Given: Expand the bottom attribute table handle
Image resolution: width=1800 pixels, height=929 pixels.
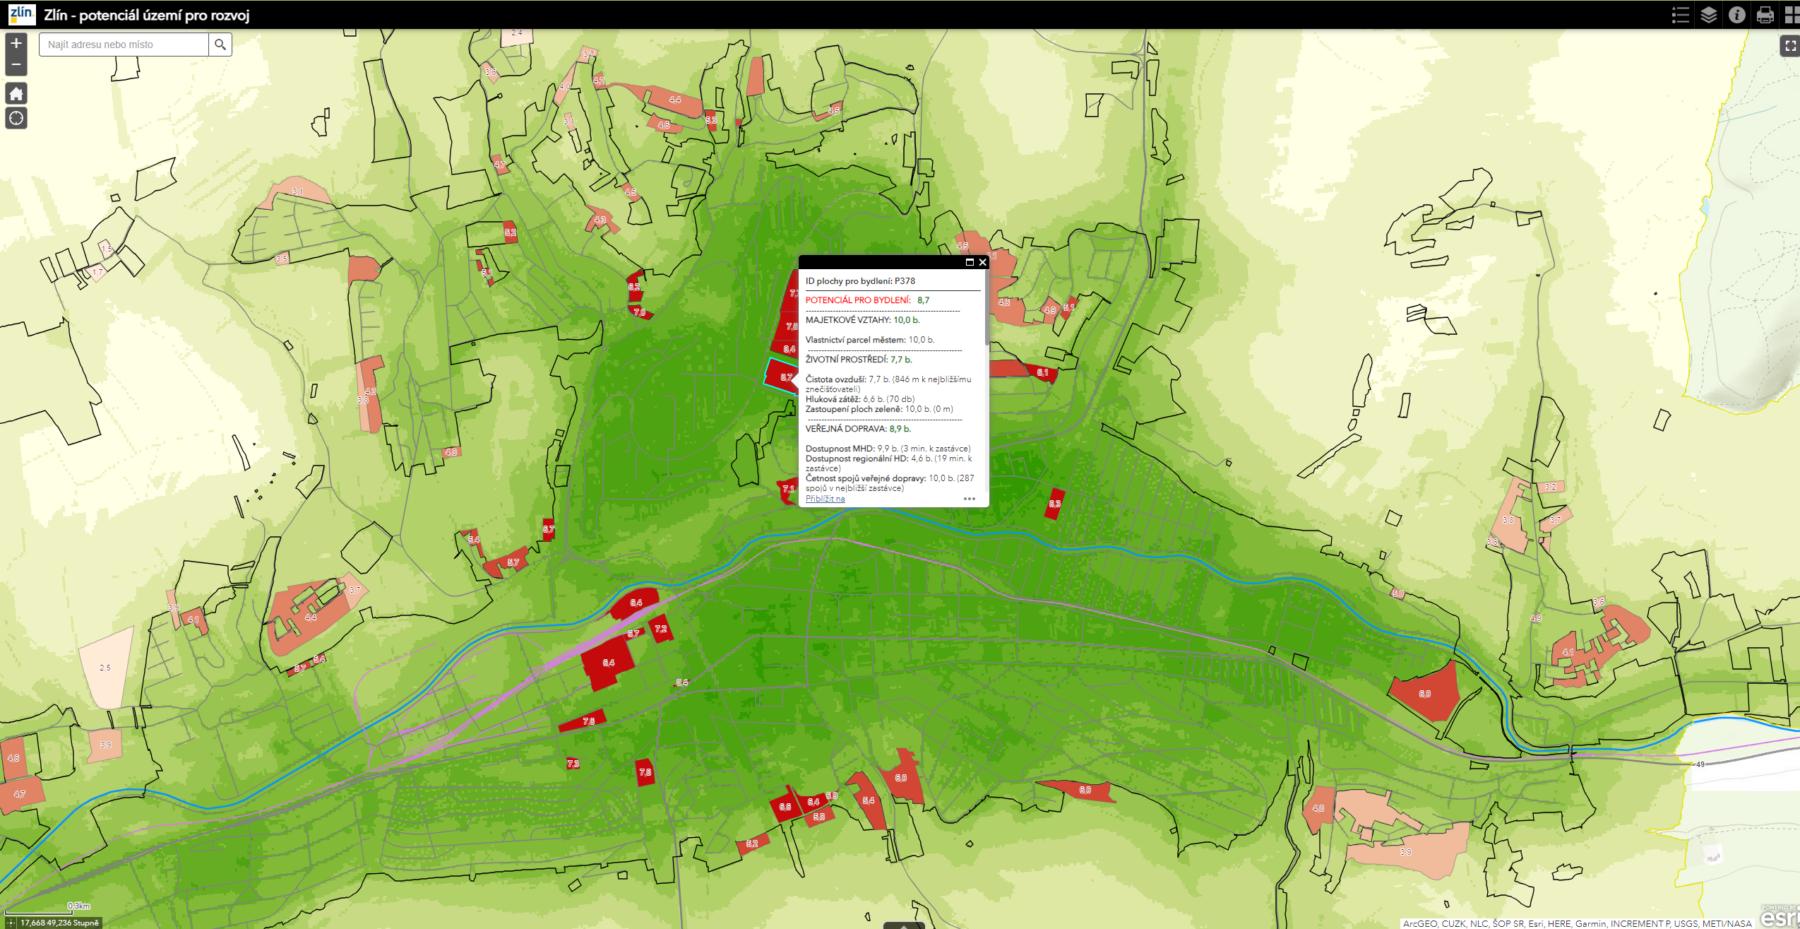Looking at the screenshot, I should pyautogui.click(x=903, y=925).
